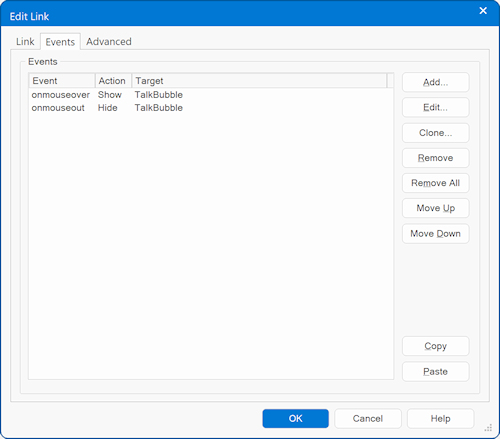Image resolution: width=500 pixels, height=439 pixels.
Task: Click the Remove button
Action: click(435, 158)
